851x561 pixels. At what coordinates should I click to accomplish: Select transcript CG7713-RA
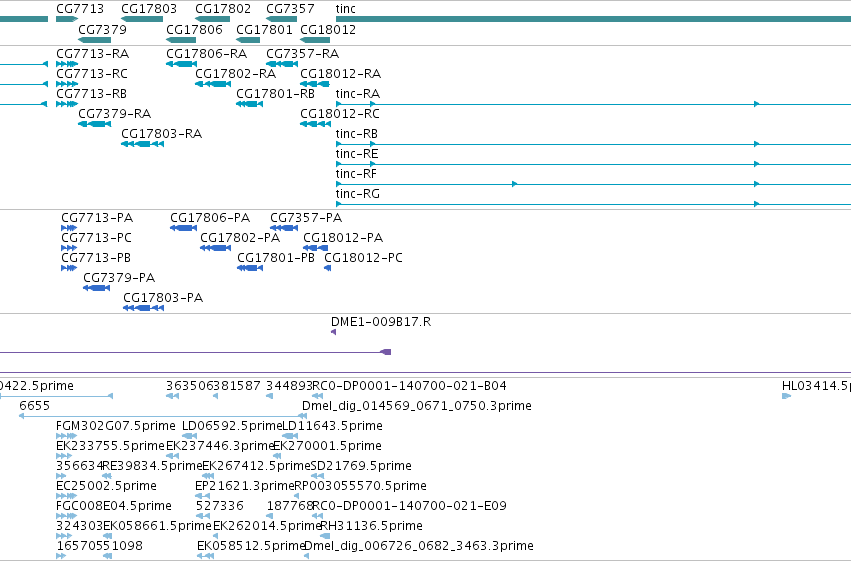tap(92, 54)
